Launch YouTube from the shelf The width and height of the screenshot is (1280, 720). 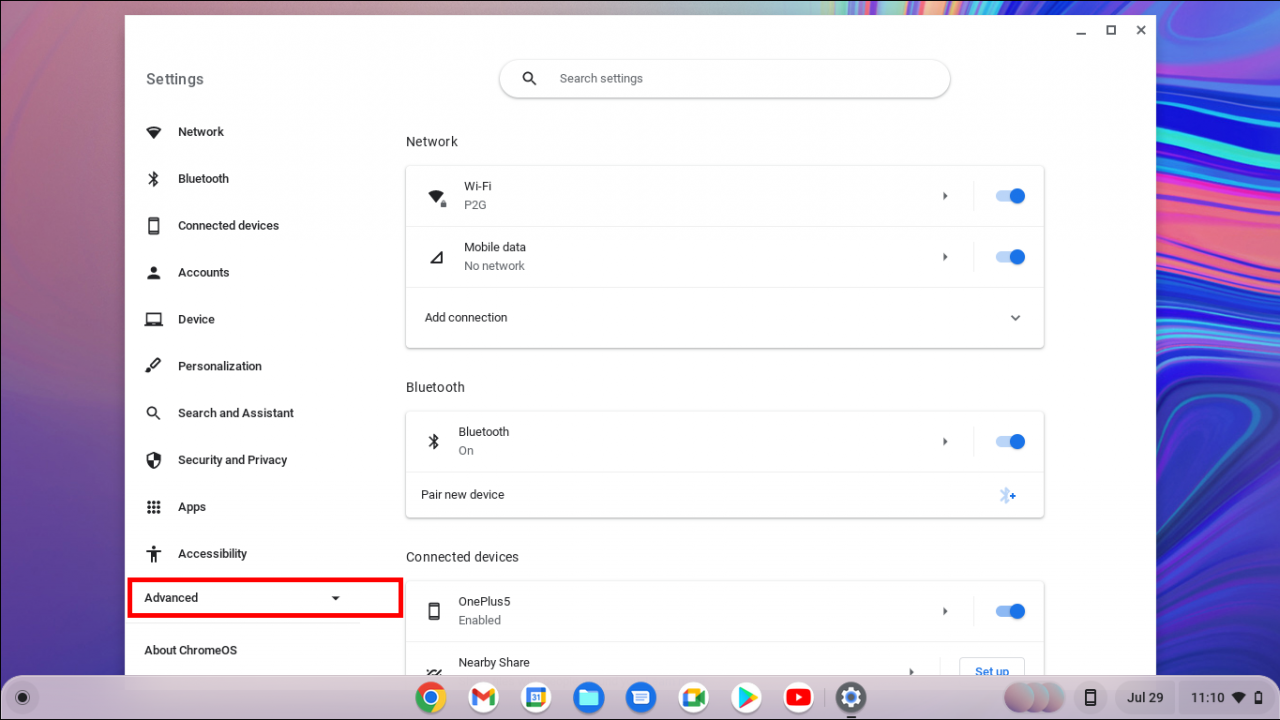pos(798,697)
